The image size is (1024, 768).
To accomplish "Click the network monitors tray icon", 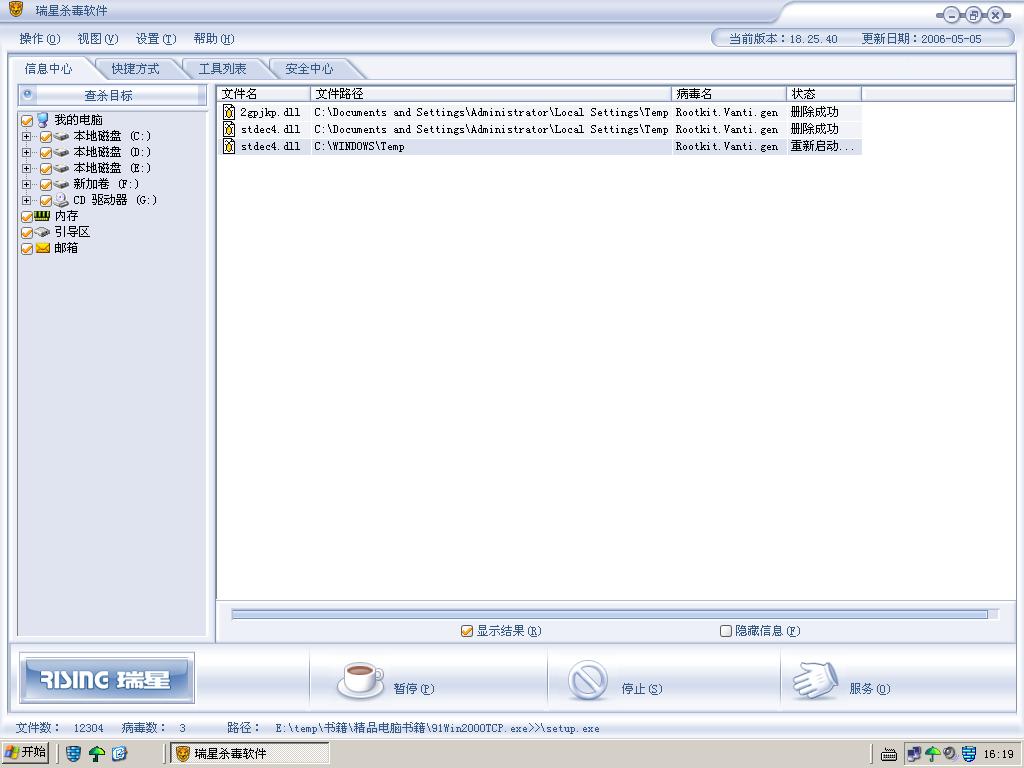I will click(x=914, y=754).
